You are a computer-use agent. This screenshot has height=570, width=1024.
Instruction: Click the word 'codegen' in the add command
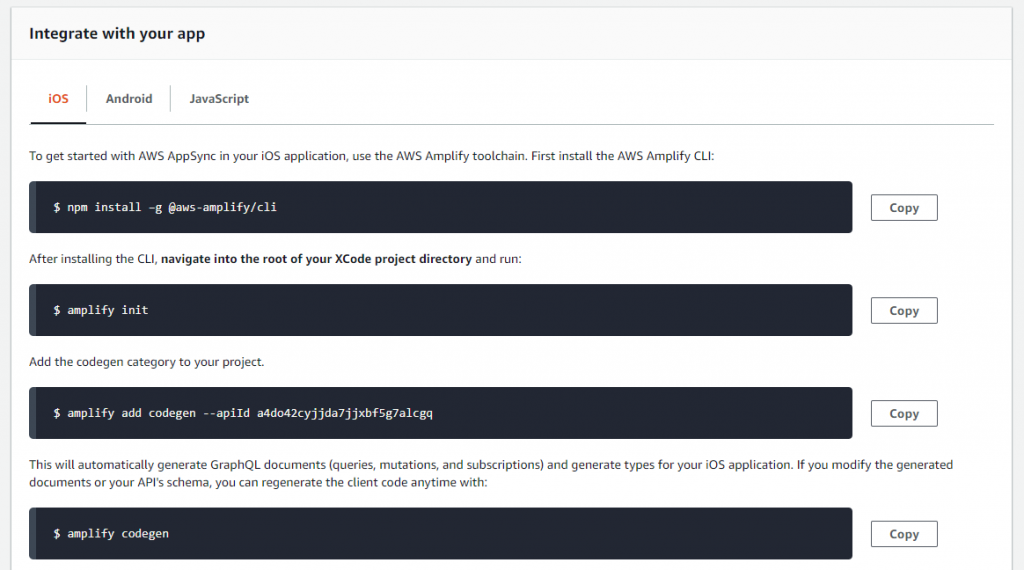tap(172, 413)
